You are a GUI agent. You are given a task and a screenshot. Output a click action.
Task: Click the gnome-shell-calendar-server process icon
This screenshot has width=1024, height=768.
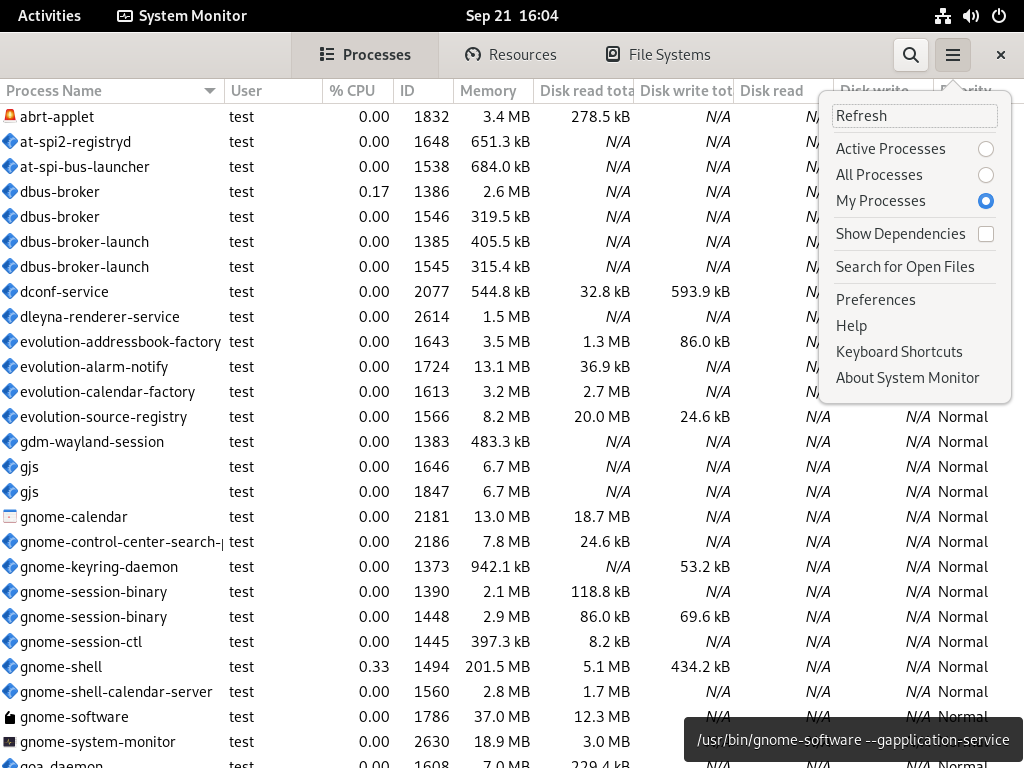pos(10,692)
